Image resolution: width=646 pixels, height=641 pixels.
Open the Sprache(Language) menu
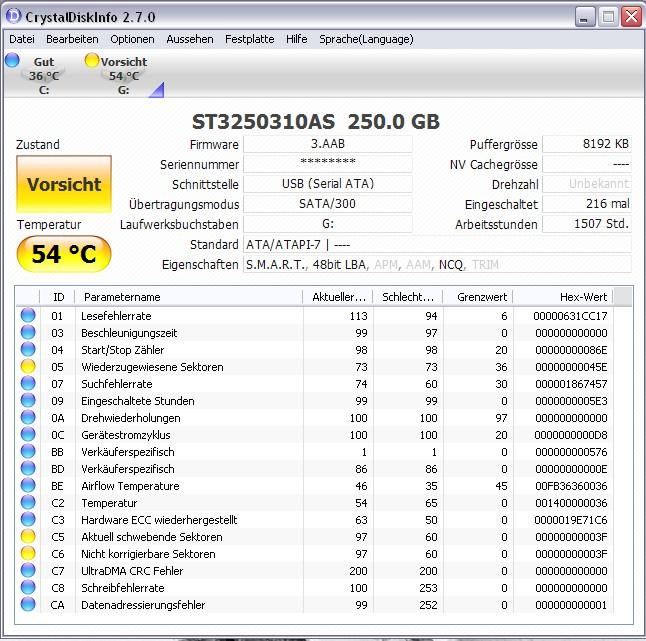click(366, 39)
